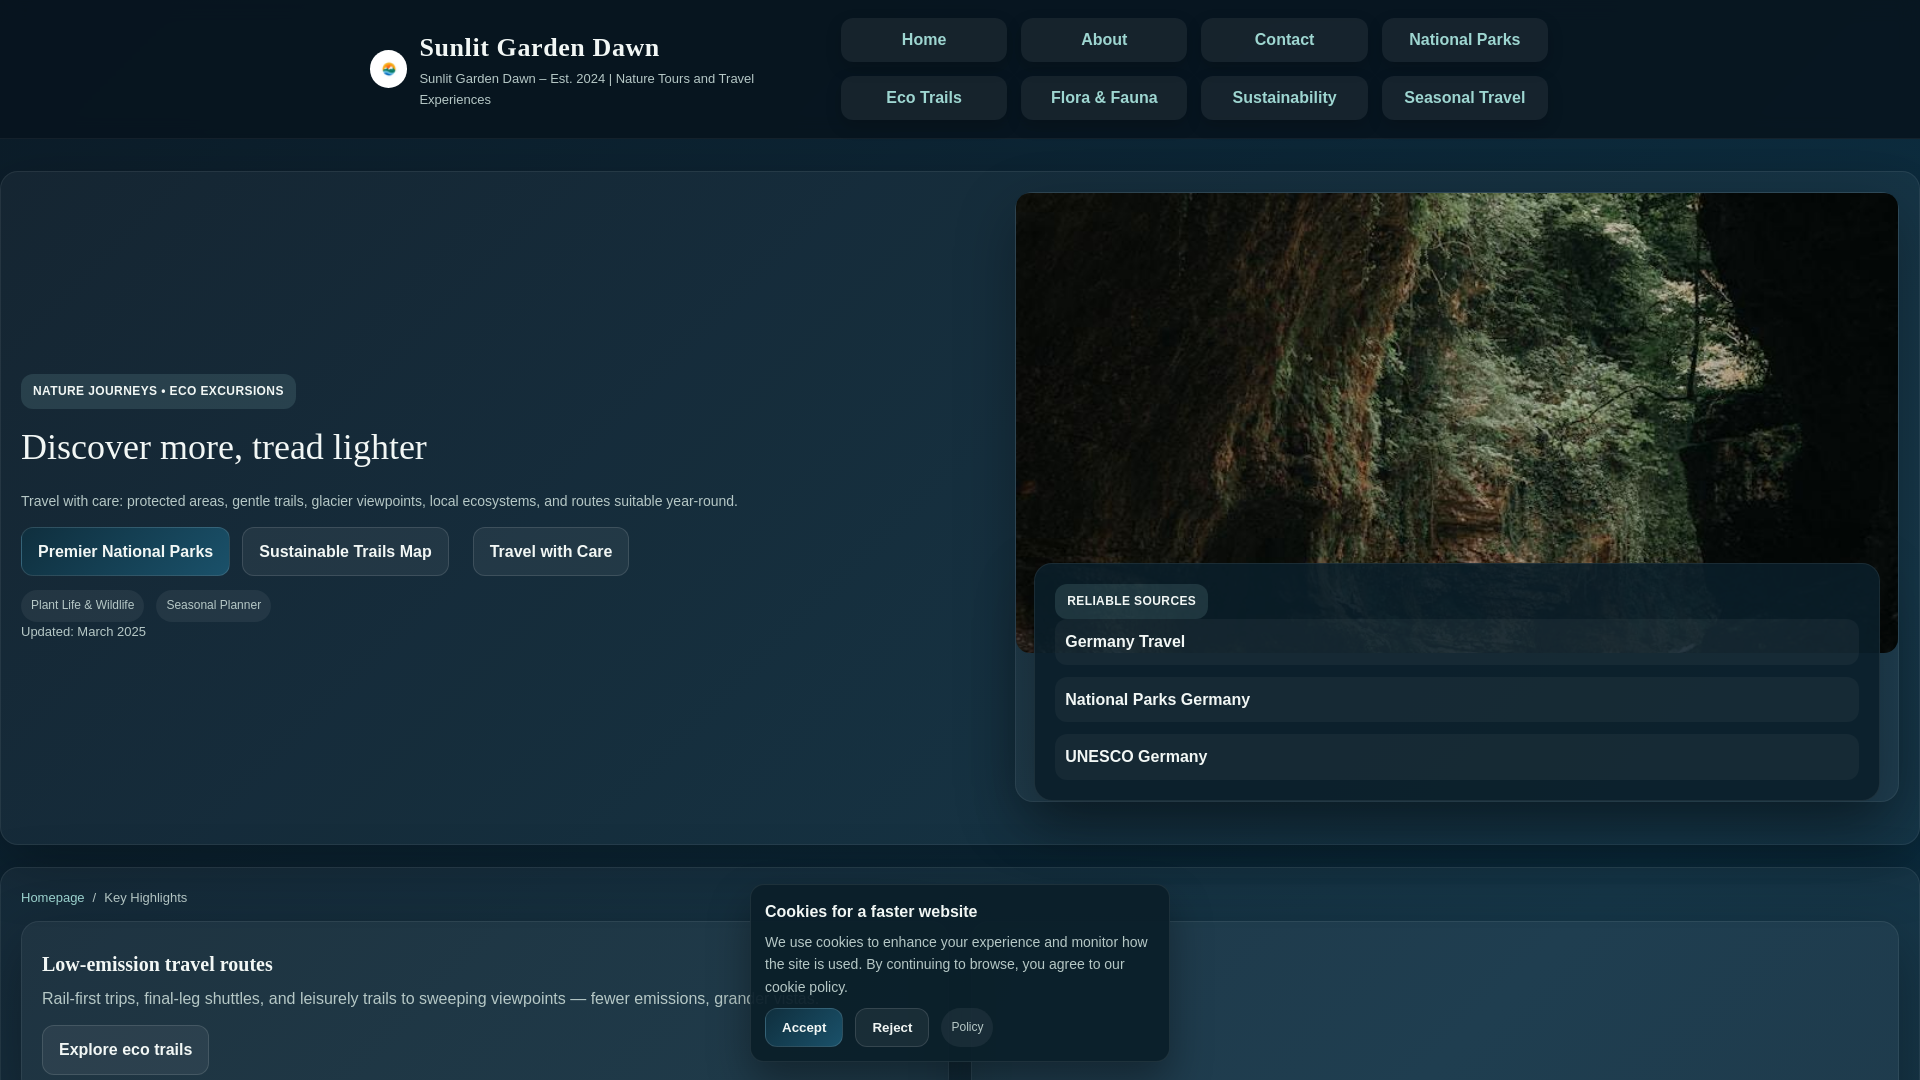Viewport: 1920px width, 1080px height.
Task: Click the Premier National Parks button
Action: [125, 552]
